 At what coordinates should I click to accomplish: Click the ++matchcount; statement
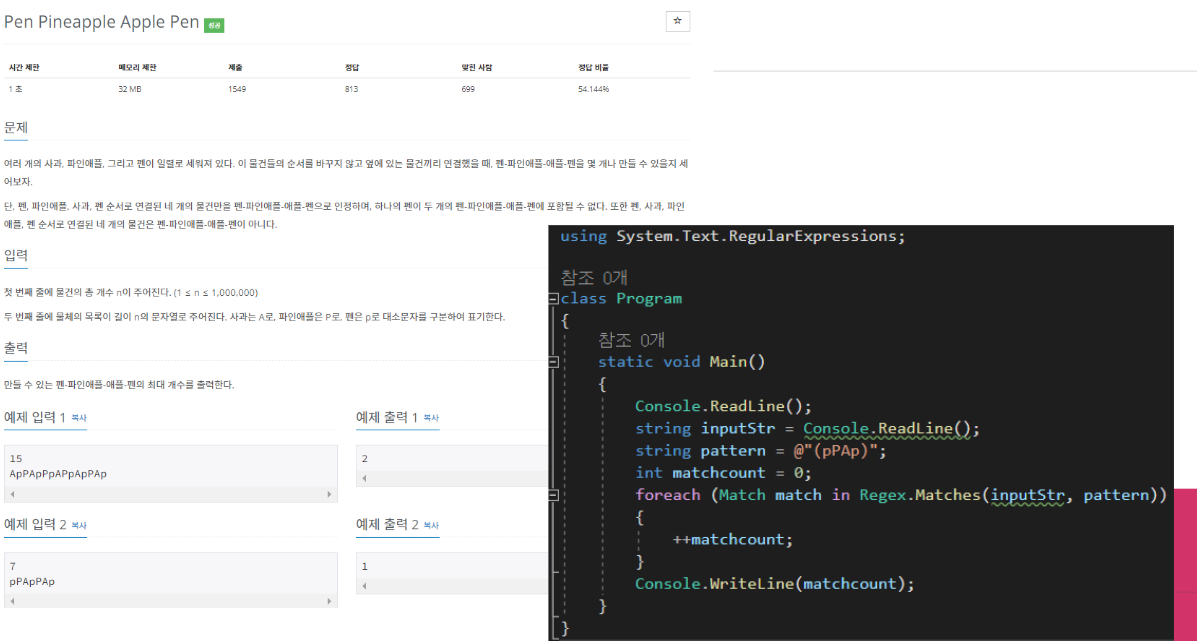click(733, 539)
